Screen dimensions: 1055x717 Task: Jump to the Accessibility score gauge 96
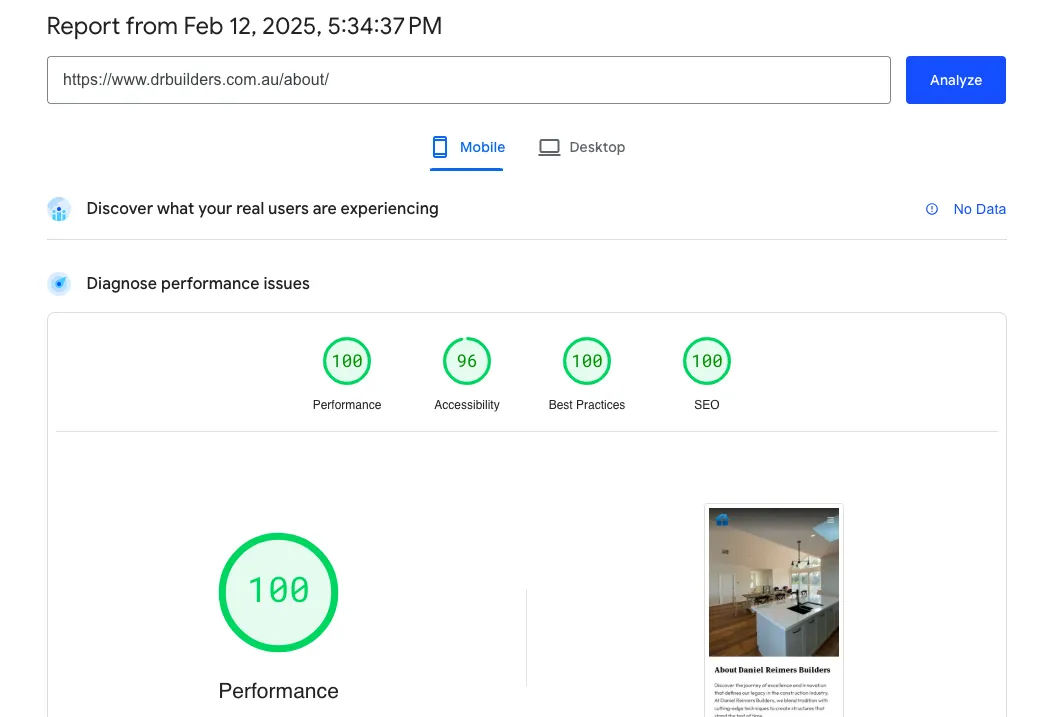[x=467, y=361]
